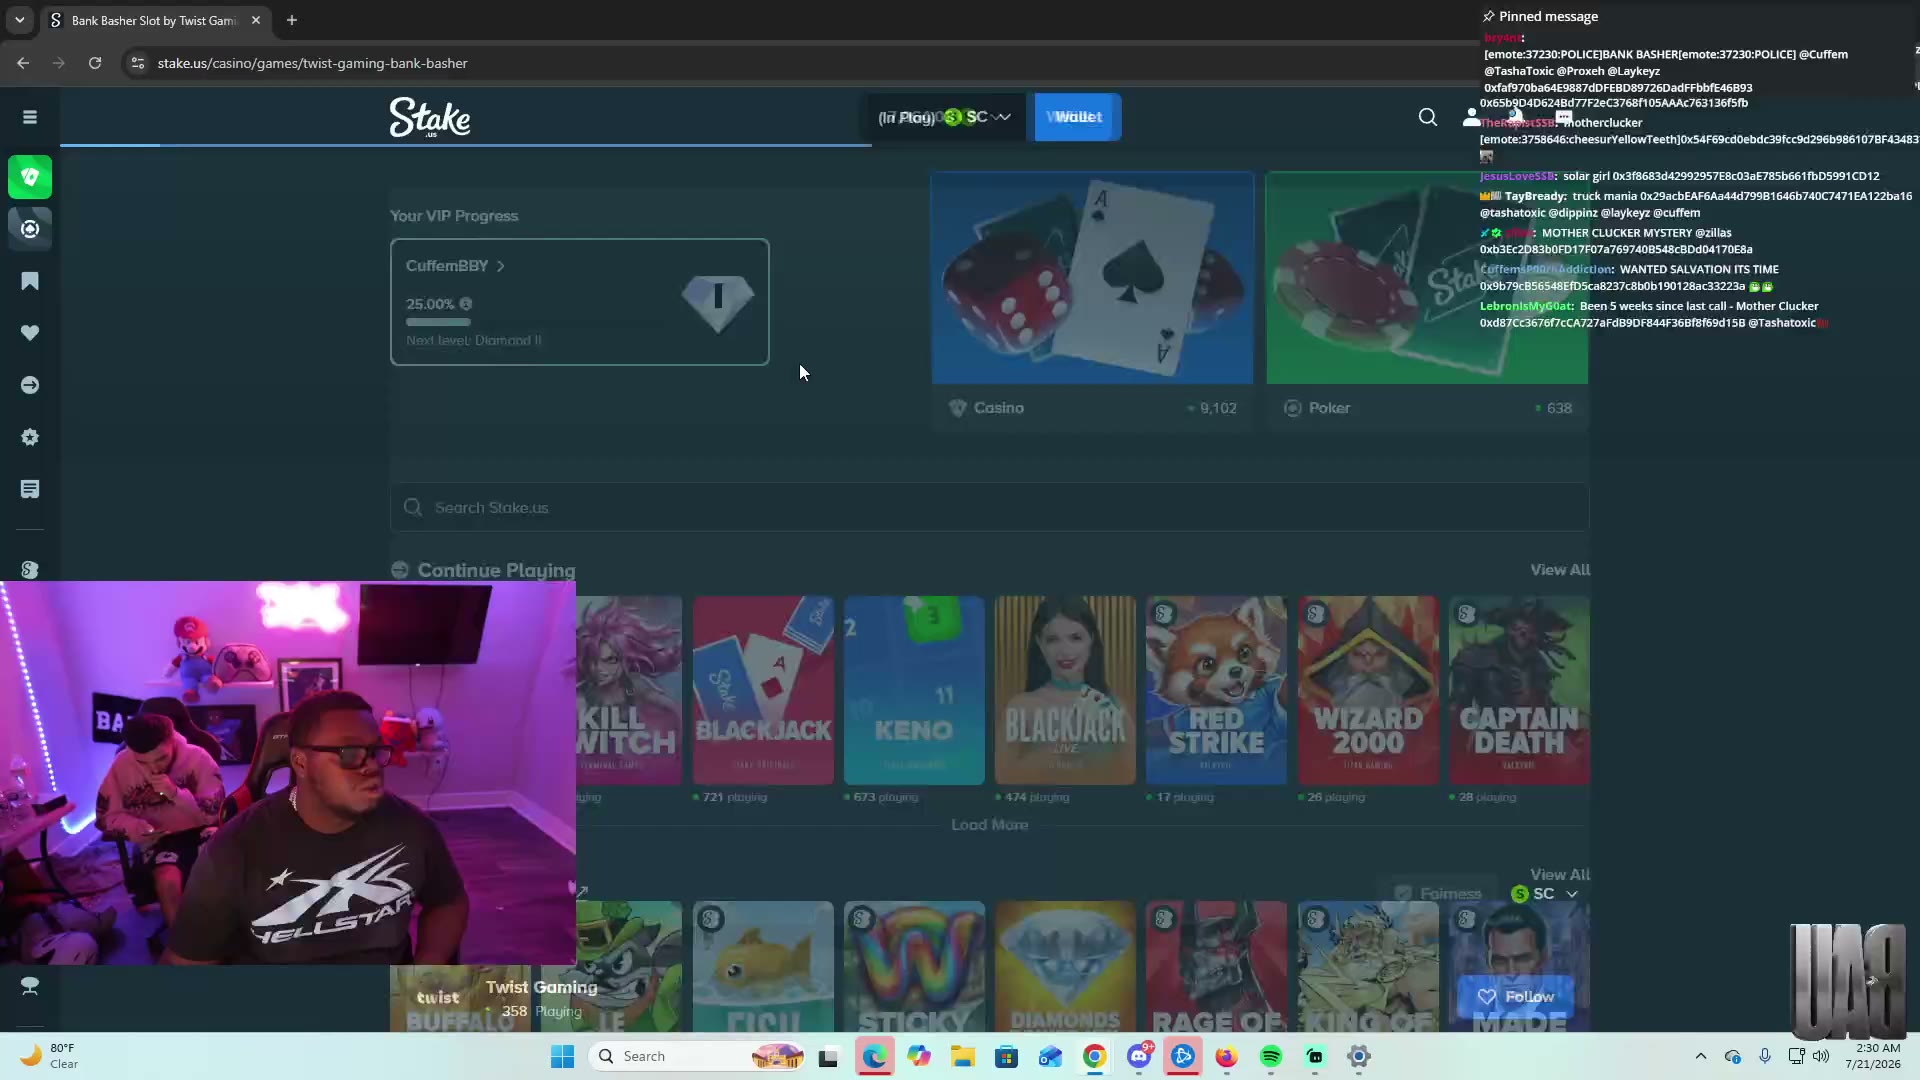The height and width of the screenshot is (1080, 1920).
Task: Reload the page with the refresh button
Action: pos(95,63)
